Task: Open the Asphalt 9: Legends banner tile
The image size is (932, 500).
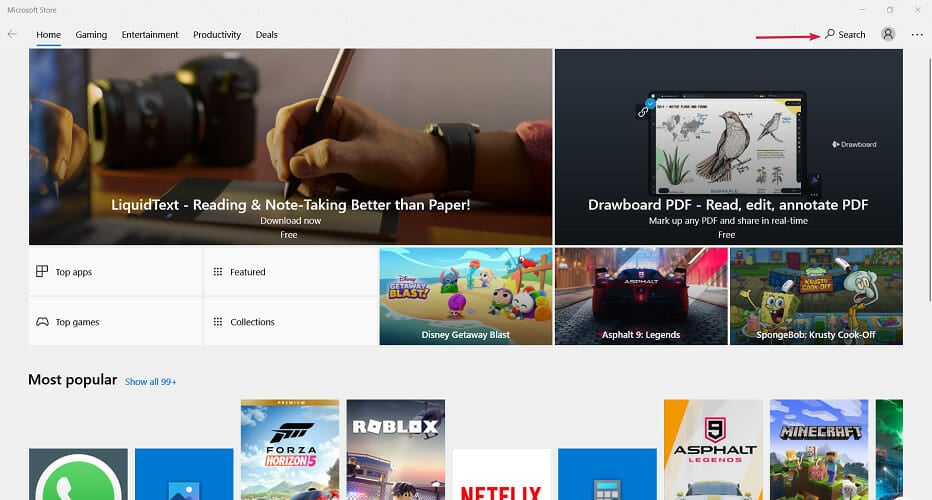Action: [641, 296]
